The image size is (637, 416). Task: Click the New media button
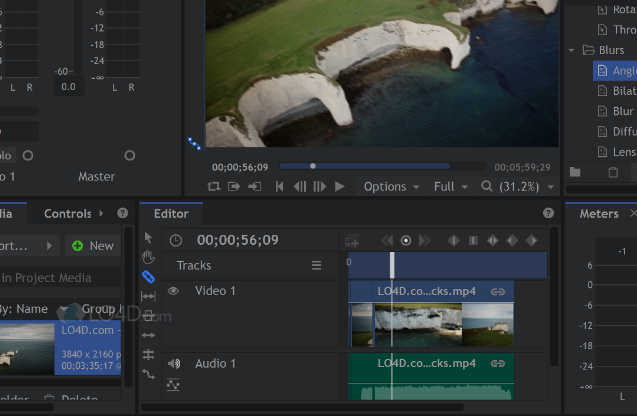92,245
